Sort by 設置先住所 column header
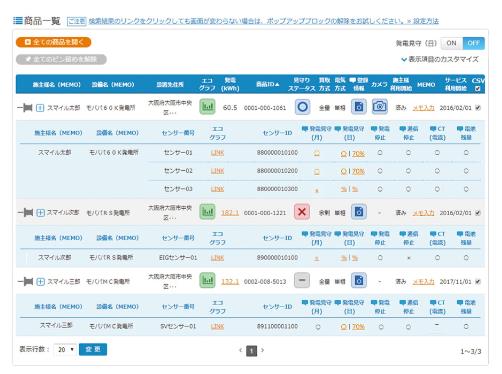The width and height of the screenshot is (502, 374). pos(170,85)
